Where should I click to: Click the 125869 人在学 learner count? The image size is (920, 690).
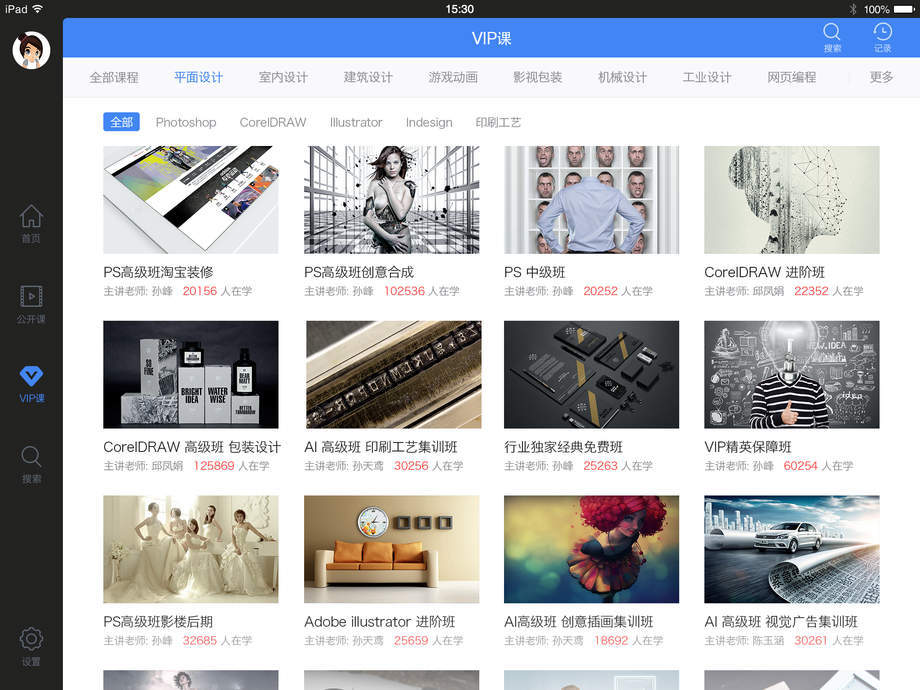(x=231, y=466)
